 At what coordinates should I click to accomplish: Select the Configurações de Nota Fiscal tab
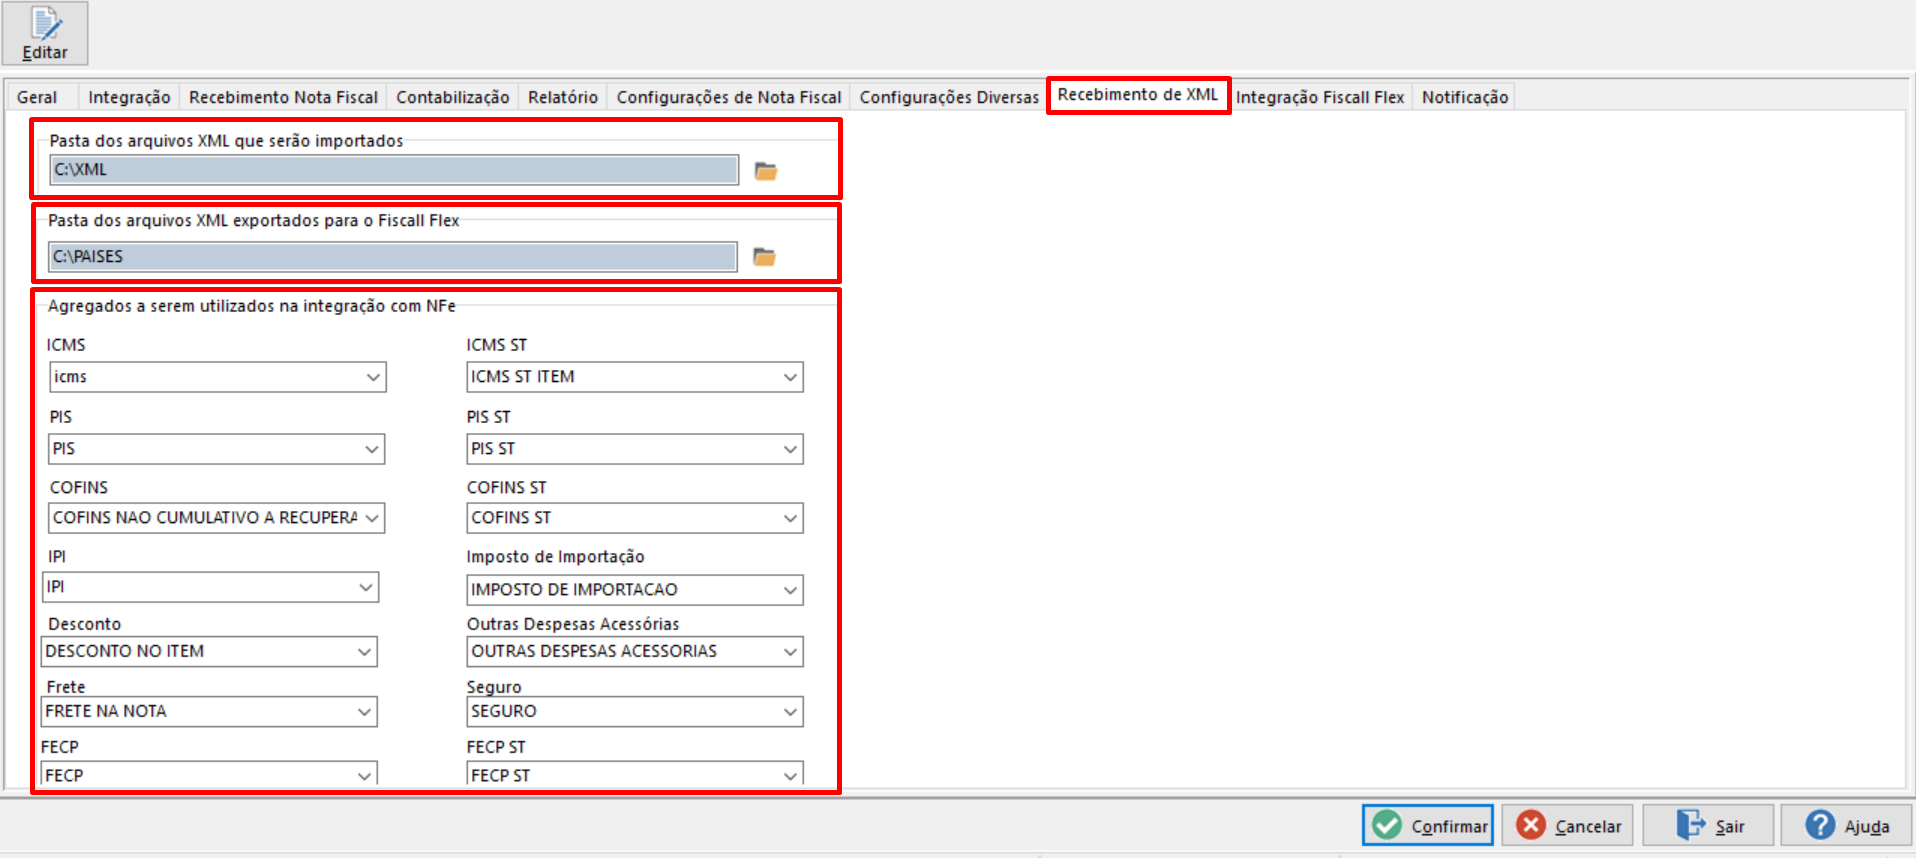tap(728, 97)
